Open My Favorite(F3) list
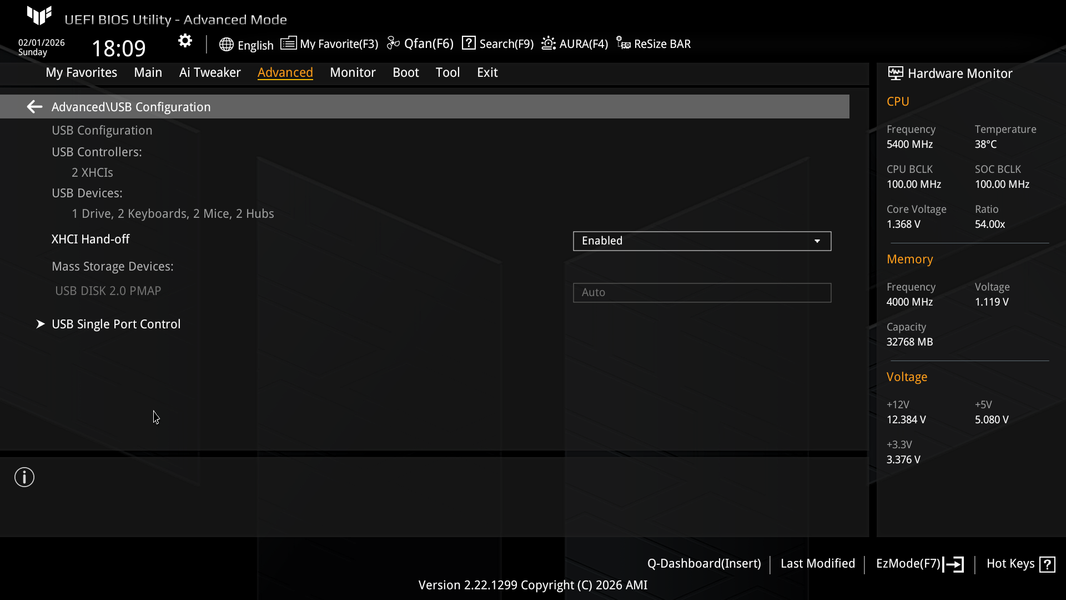This screenshot has width=1066, height=600. [329, 43]
